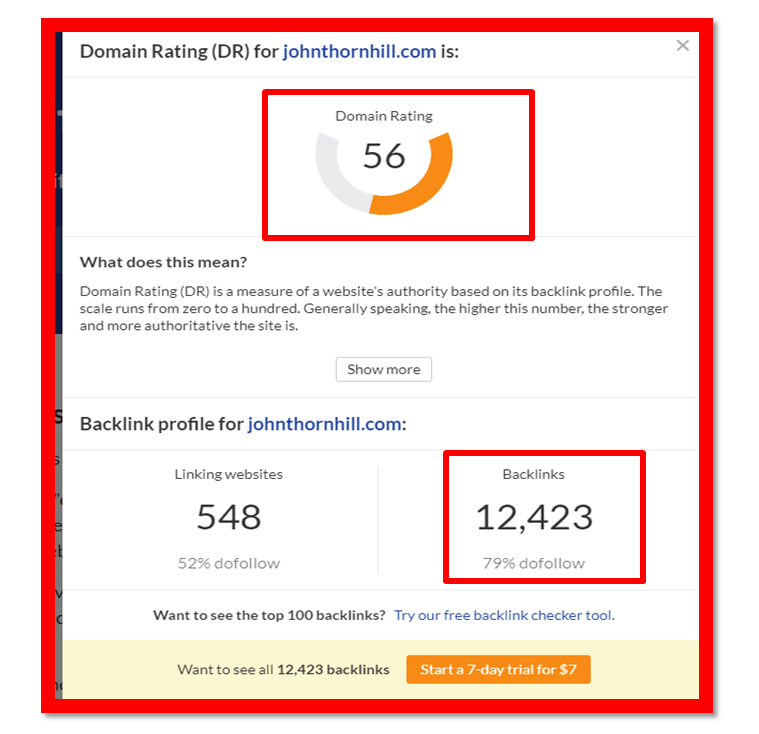The image size is (759, 734).
Task: Open johnthornhill.com link in Backlink profile heading
Action: coord(324,424)
